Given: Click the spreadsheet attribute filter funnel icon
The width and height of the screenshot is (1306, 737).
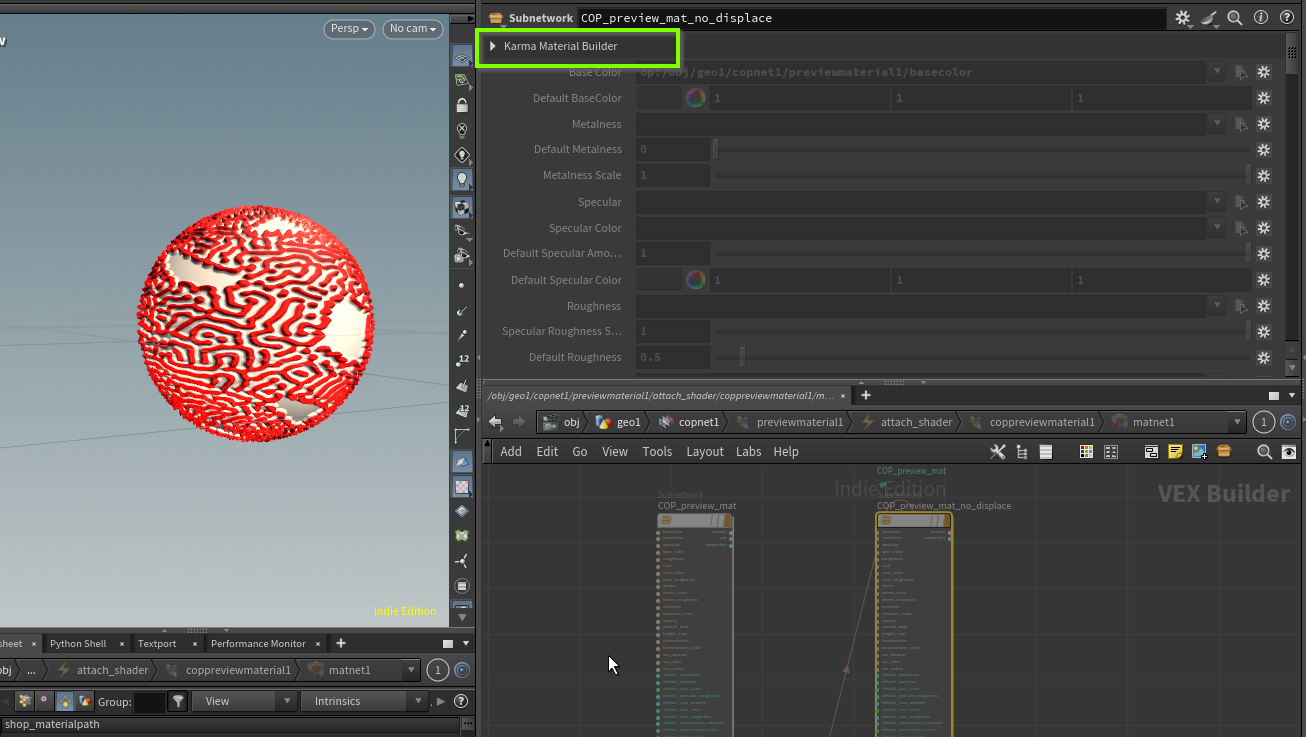Looking at the screenshot, I should pyautogui.click(x=178, y=701).
